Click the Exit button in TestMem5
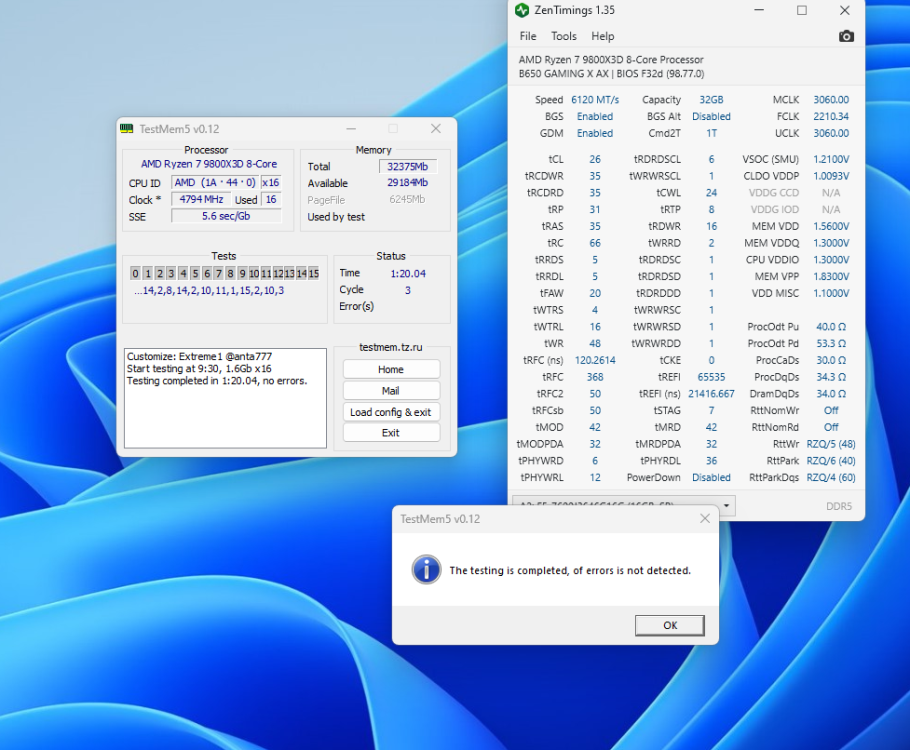 pyautogui.click(x=390, y=432)
